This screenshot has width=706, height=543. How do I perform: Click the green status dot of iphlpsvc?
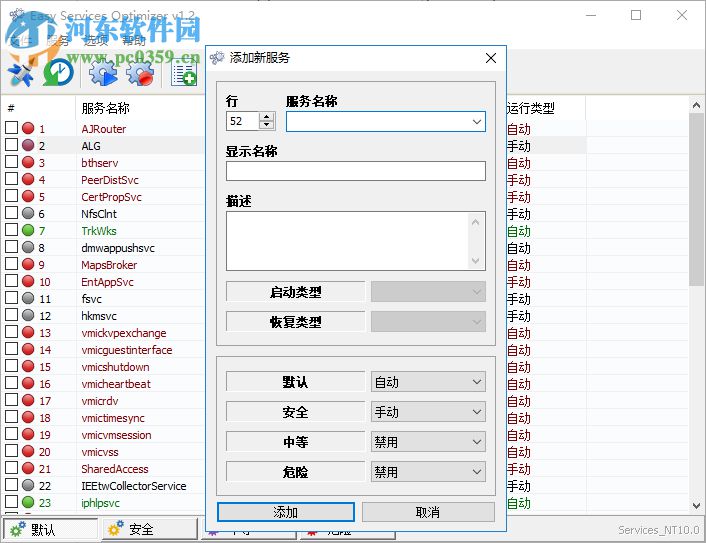coord(28,502)
